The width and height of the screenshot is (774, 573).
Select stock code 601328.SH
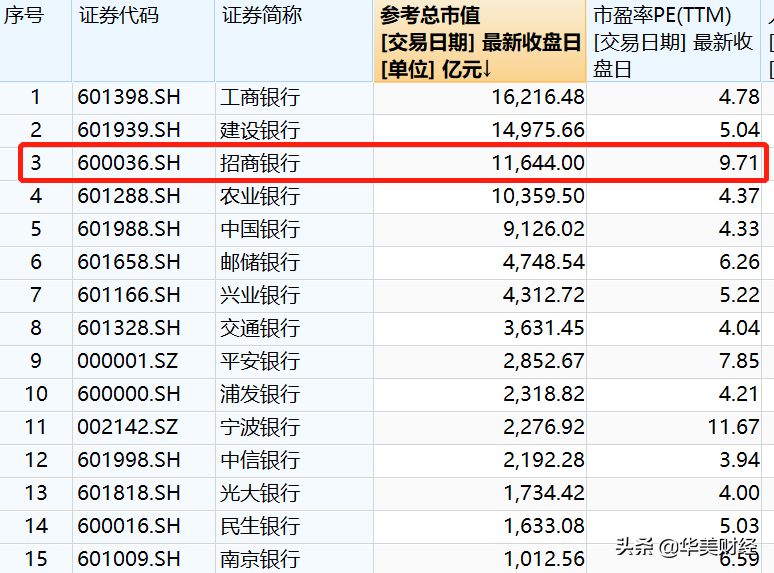click(x=129, y=328)
